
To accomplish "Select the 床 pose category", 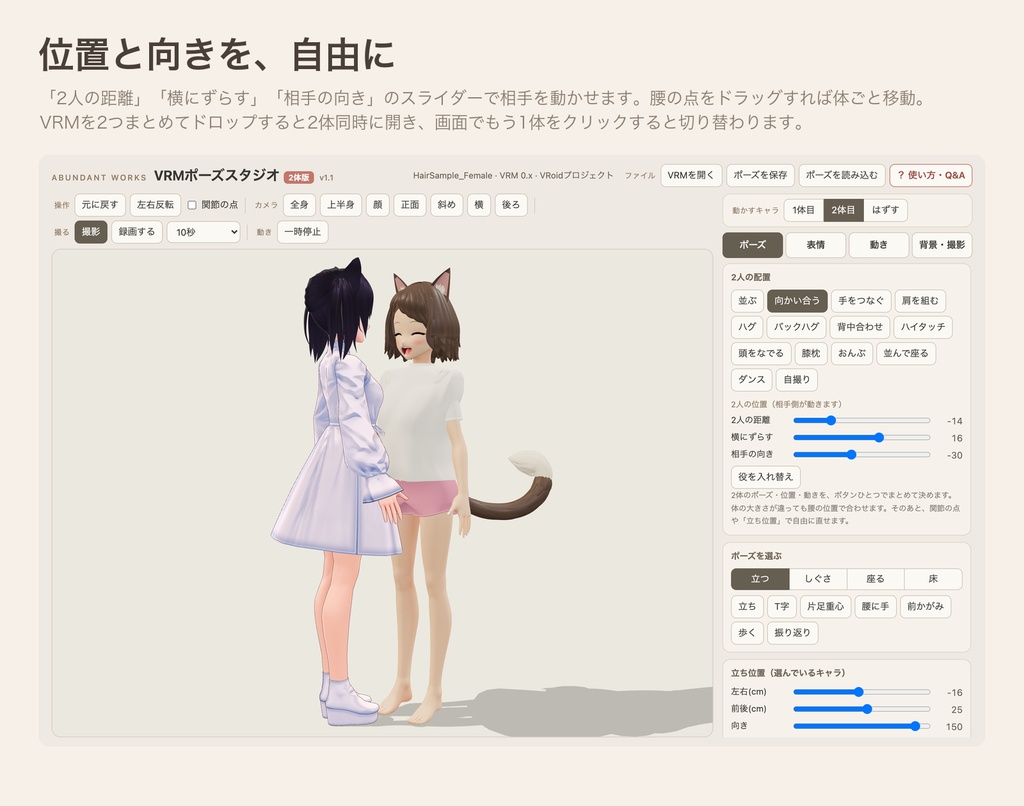I will tap(933, 579).
